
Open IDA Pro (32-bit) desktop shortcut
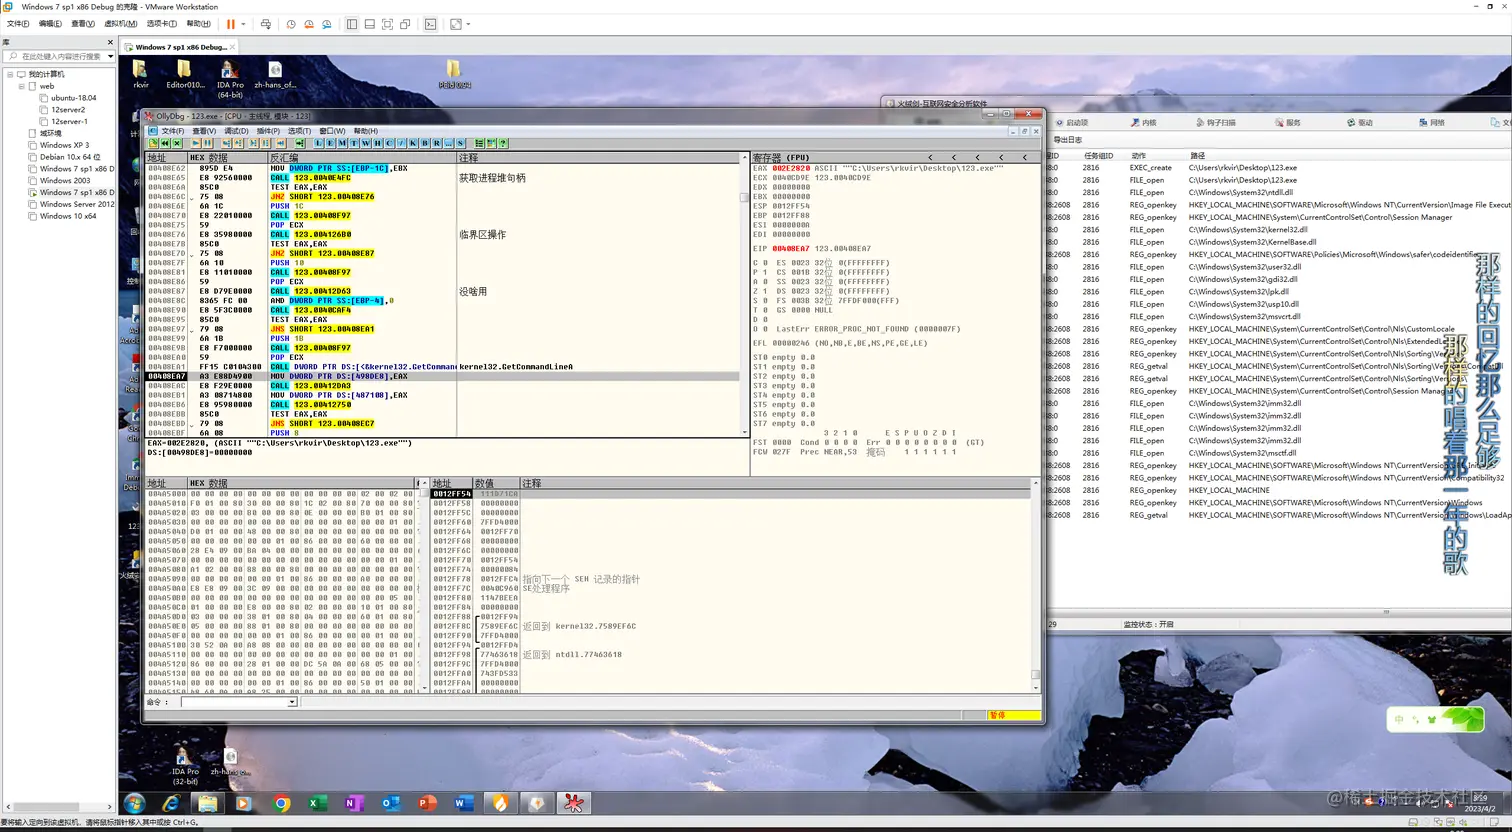pos(185,766)
